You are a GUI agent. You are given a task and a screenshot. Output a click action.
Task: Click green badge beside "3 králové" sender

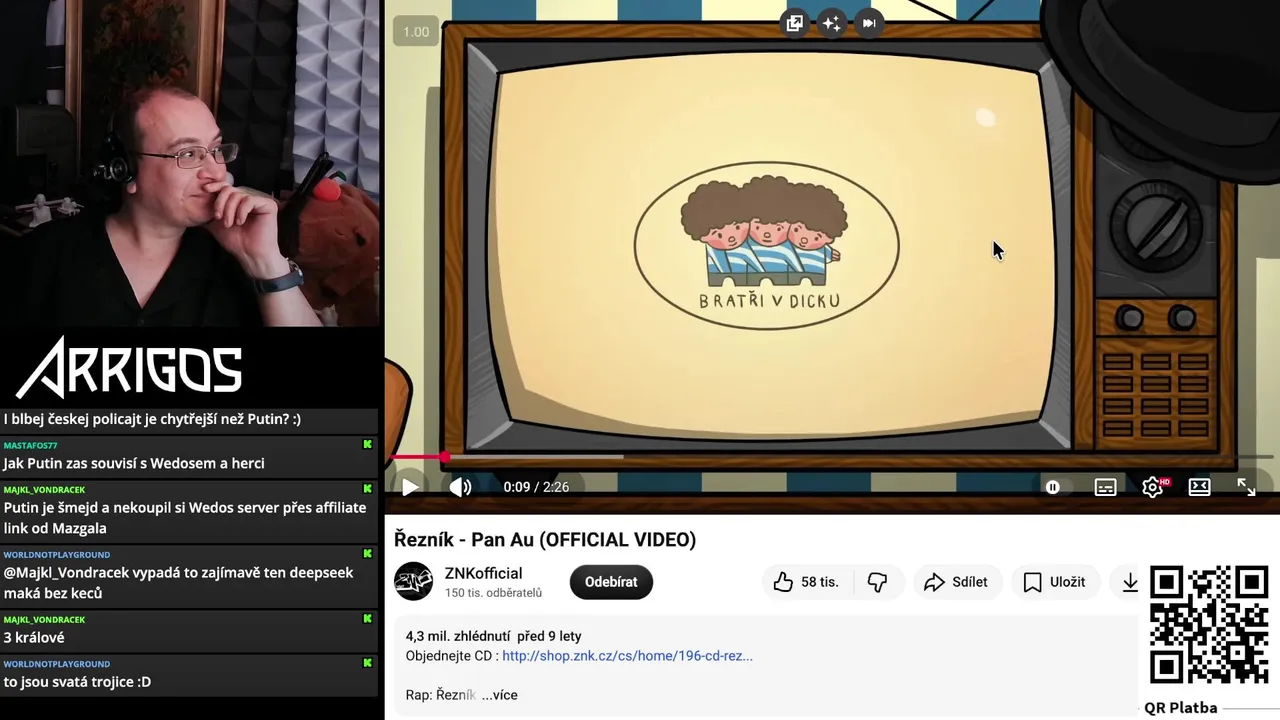[368, 619]
